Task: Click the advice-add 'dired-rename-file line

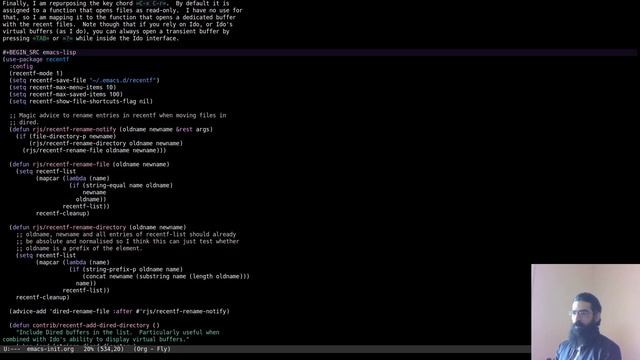Action: [120, 311]
